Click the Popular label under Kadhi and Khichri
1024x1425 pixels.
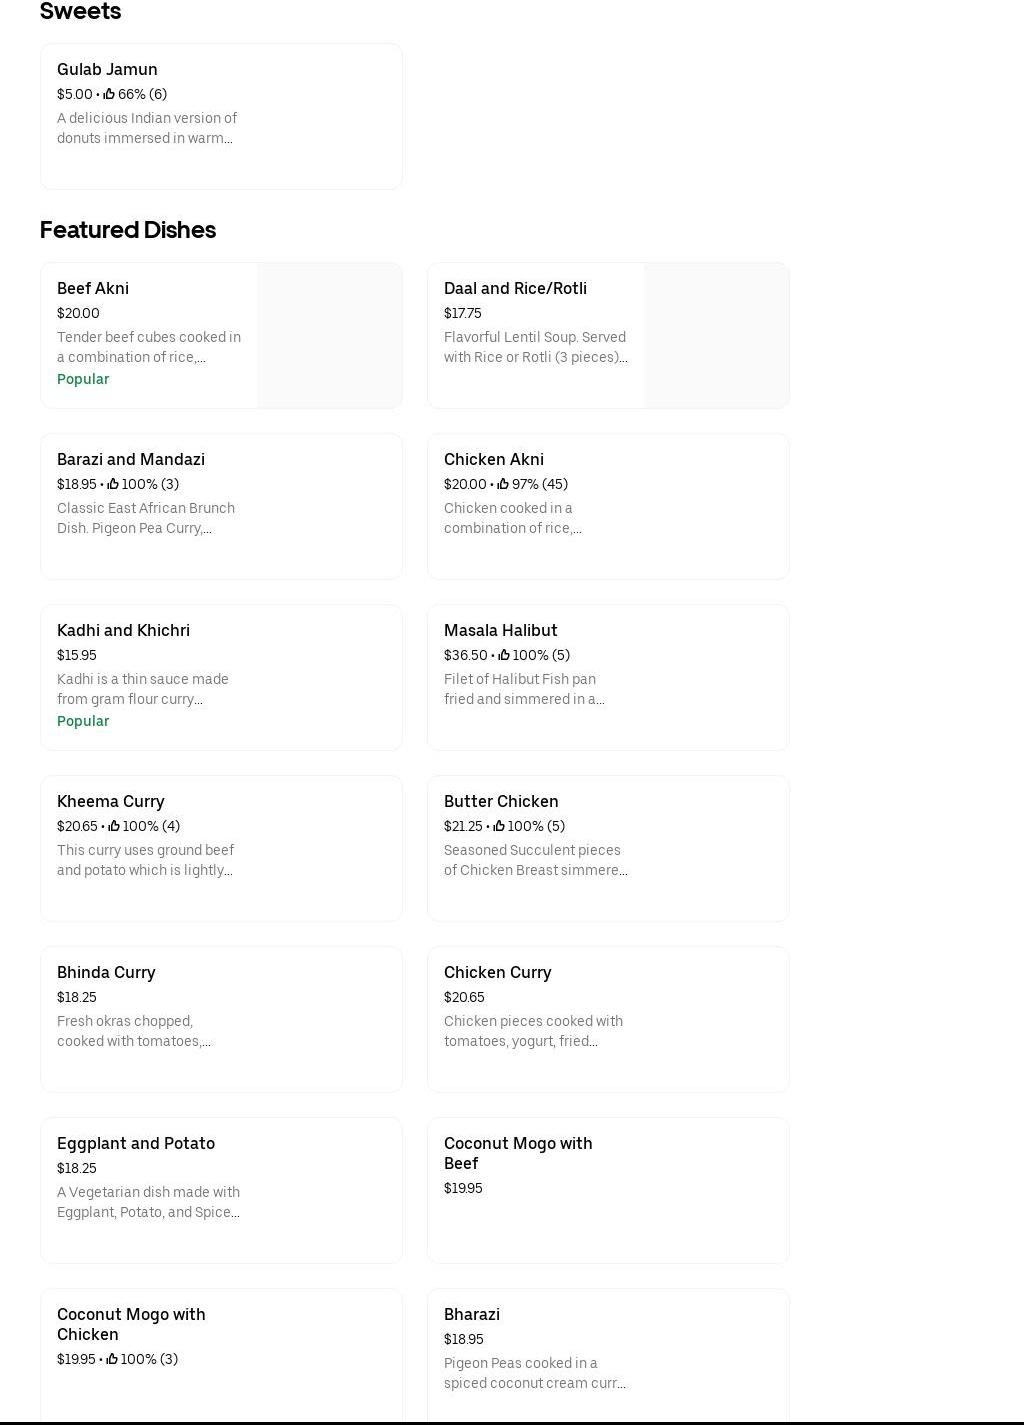tap(83, 721)
